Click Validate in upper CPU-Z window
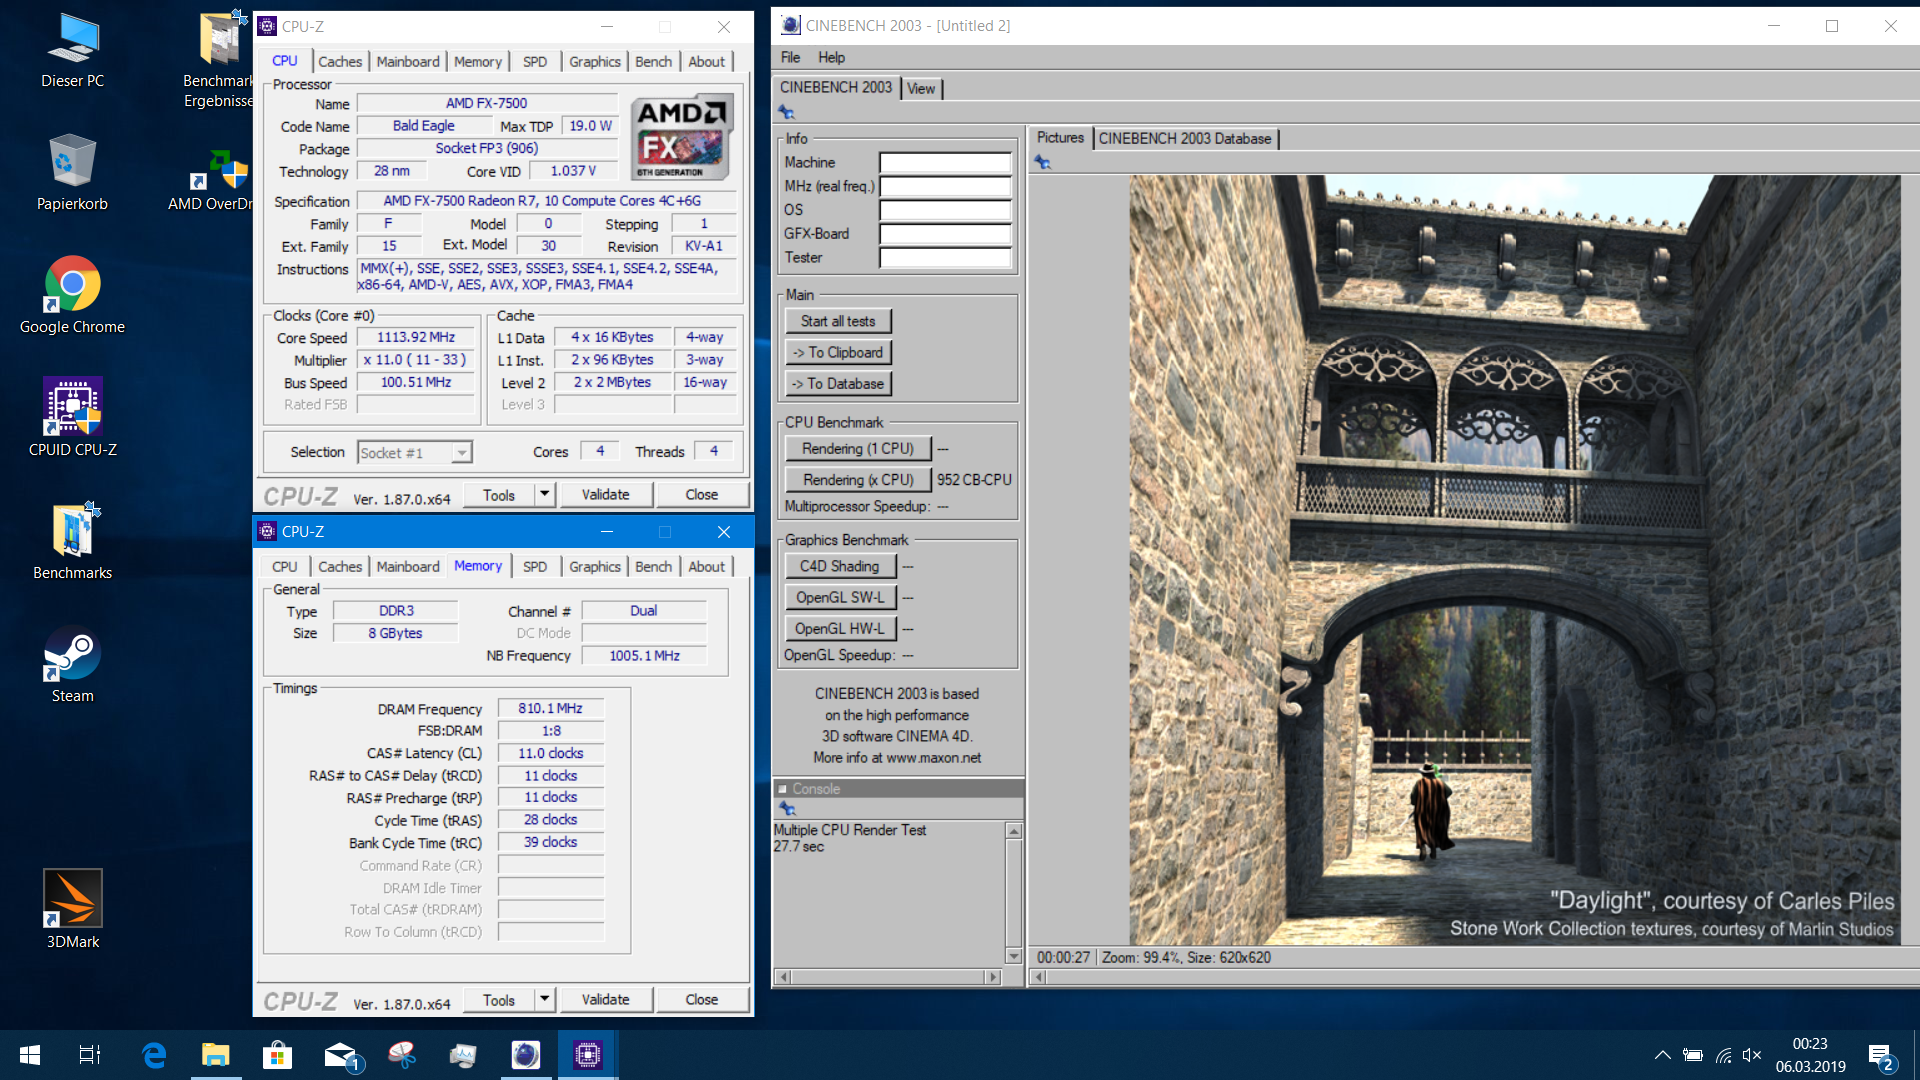1920x1080 pixels. point(606,494)
